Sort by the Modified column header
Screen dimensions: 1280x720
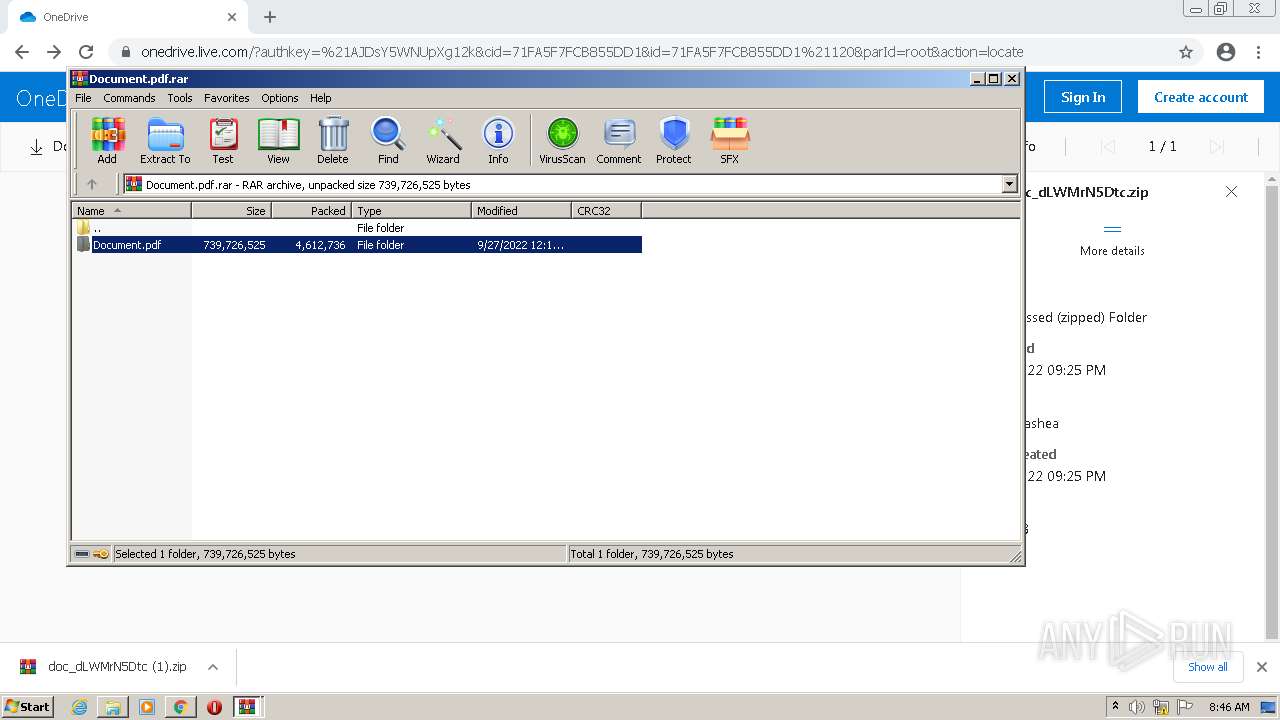tap(521, 210)
